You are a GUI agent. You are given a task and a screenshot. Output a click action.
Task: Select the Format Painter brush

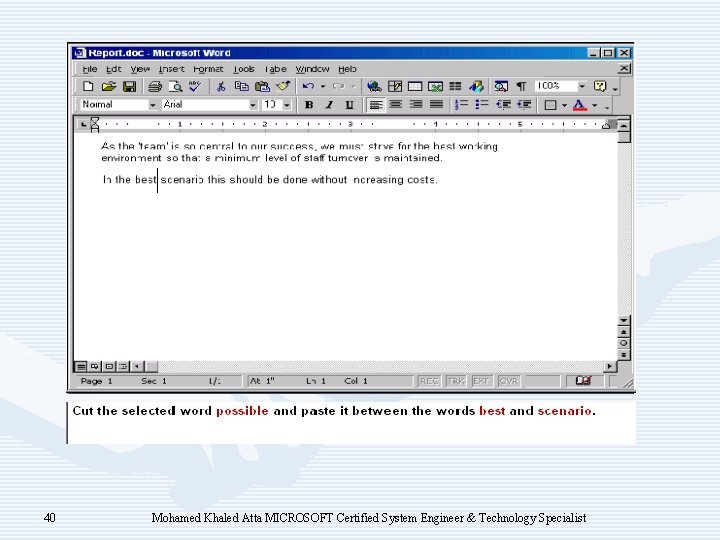tap(283, 86)
